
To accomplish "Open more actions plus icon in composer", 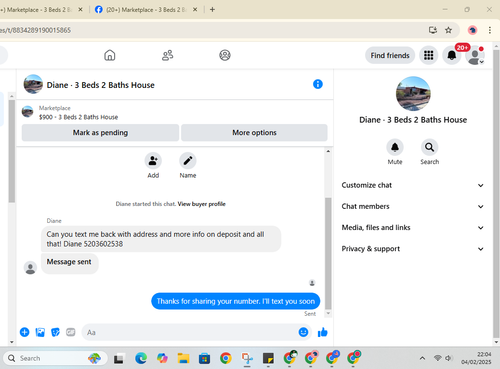I will pos(25,332).
